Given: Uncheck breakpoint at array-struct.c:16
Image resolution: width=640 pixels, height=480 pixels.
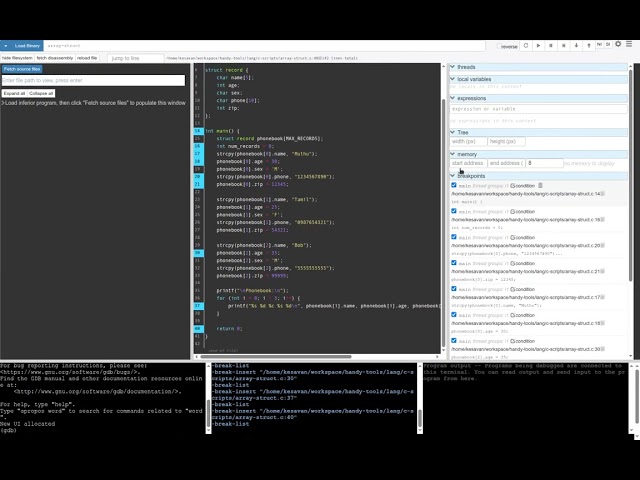Looking at the screenshot, I should pyautogui.click(x=453, y=211).
